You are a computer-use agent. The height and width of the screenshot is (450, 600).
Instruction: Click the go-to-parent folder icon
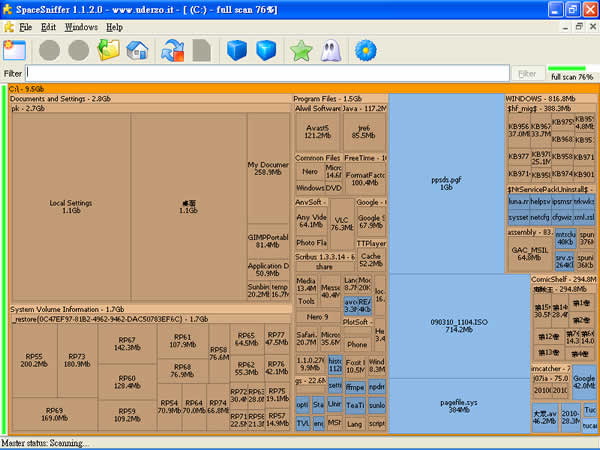pyautogui.click(x=109, y=49)
